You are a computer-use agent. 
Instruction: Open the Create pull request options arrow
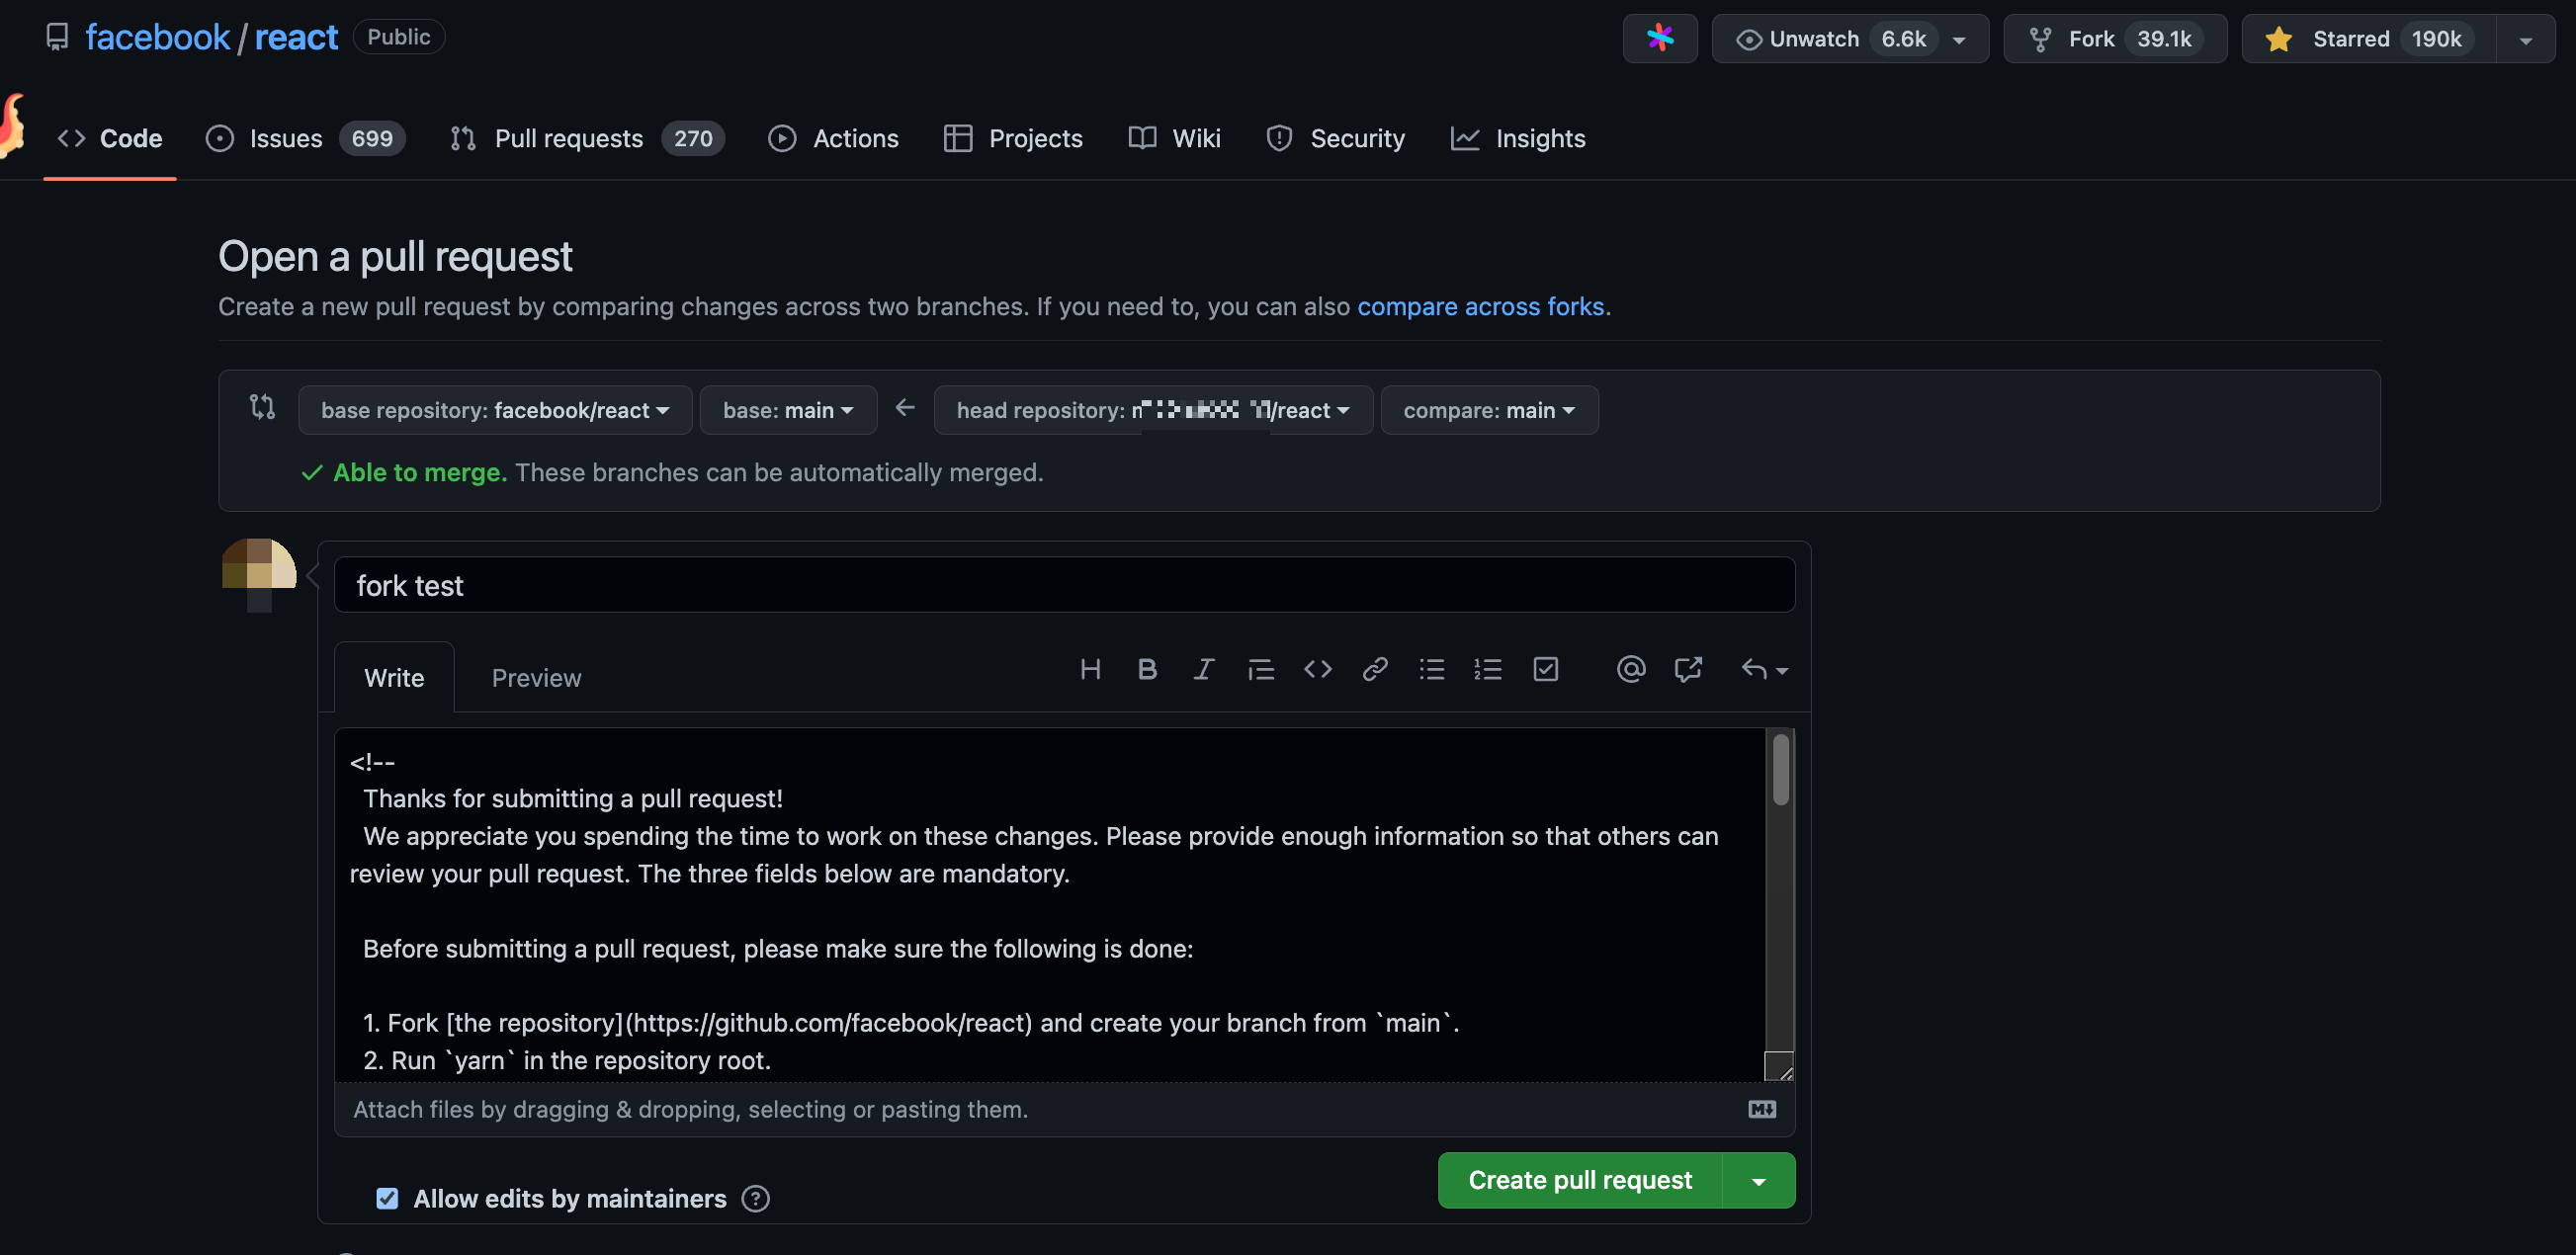click(1758, 1181)
